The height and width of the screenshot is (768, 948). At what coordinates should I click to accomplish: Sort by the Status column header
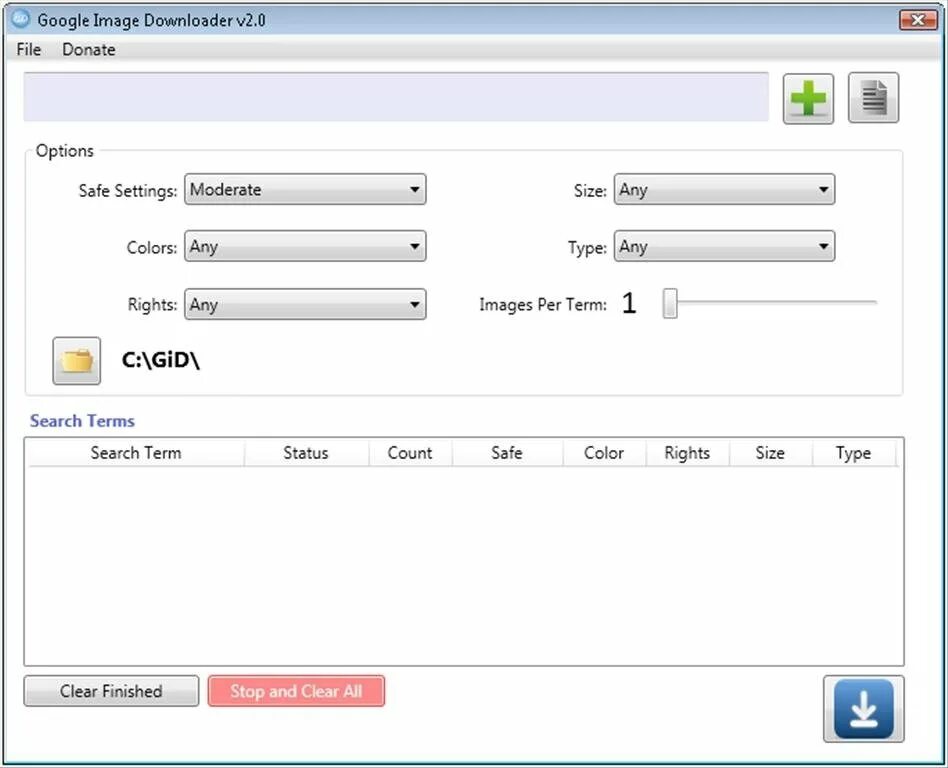pyautogui.click(x=307, y=453)
